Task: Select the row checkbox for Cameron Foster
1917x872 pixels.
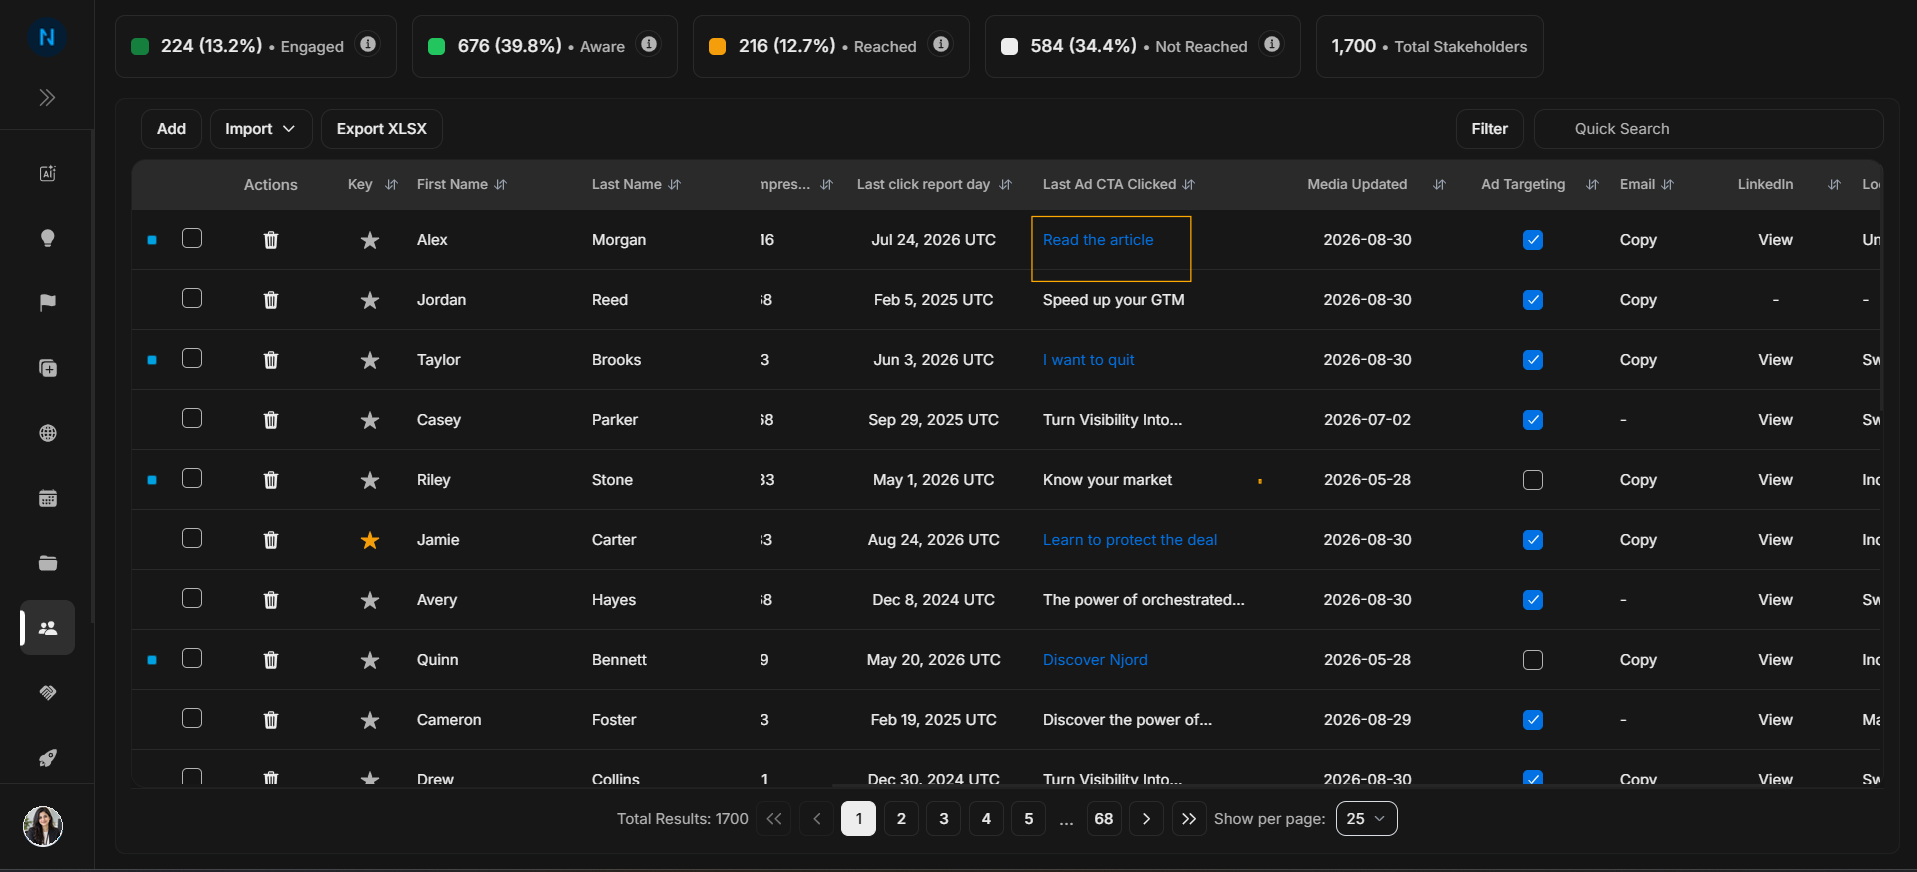Action: pyautogui.click(x=192, y=718)
